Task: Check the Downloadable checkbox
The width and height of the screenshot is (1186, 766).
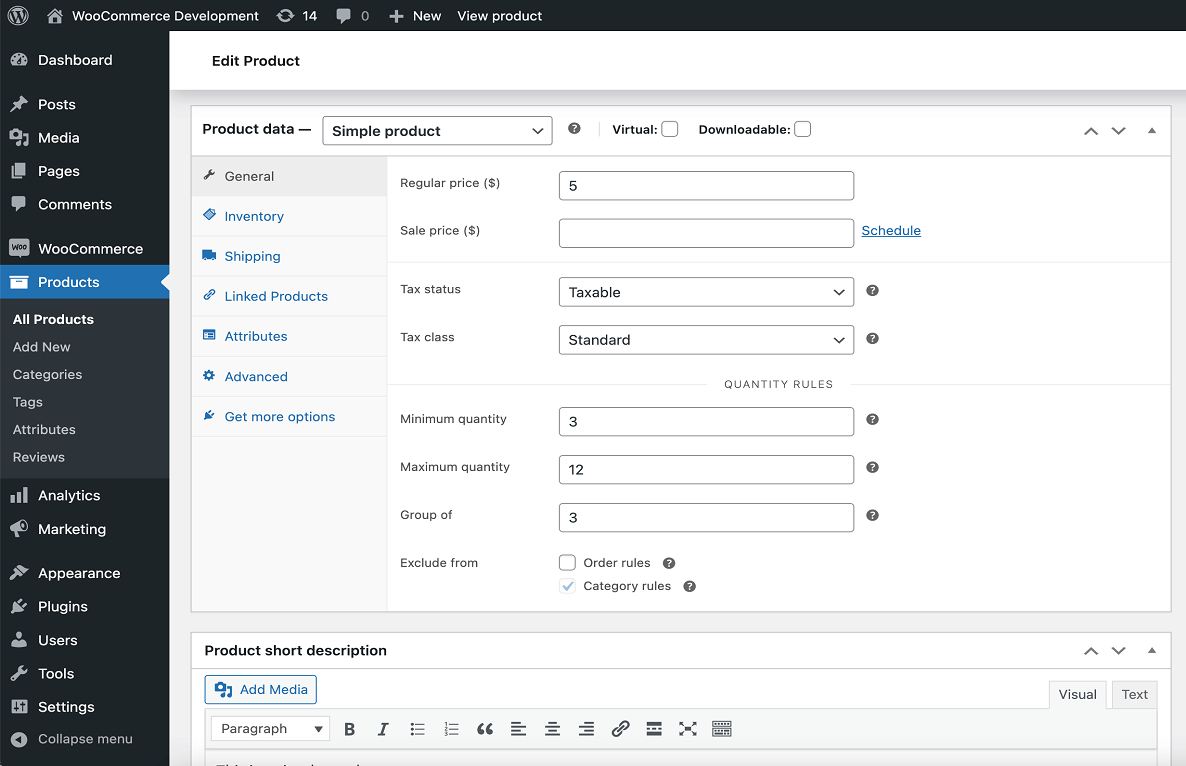Action: point(803,129)
